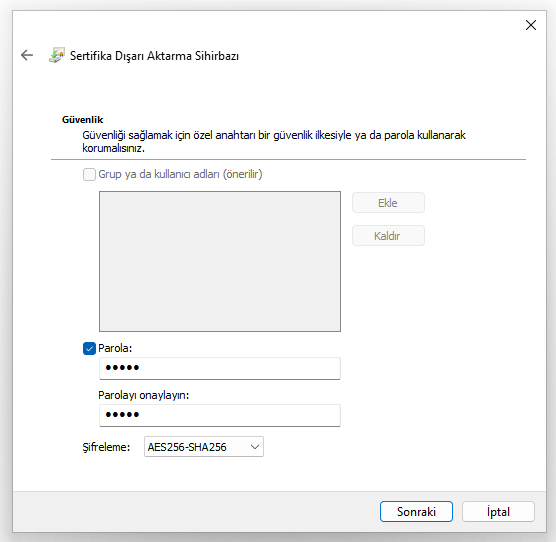556x542 pixels.
Task: Click the Sonraki button
Action: tap(416, 512)
